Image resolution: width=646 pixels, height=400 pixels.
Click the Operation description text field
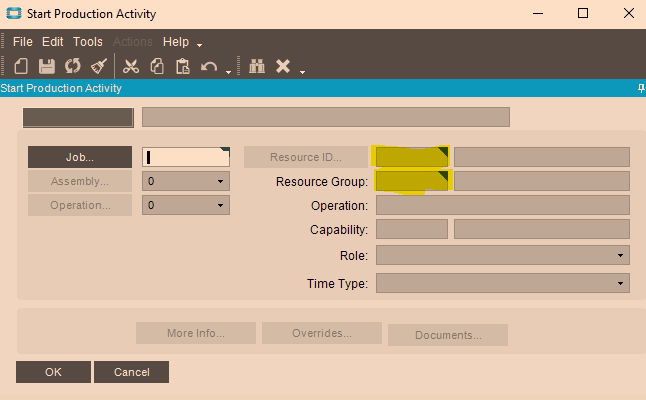click(x=503, y=205)
